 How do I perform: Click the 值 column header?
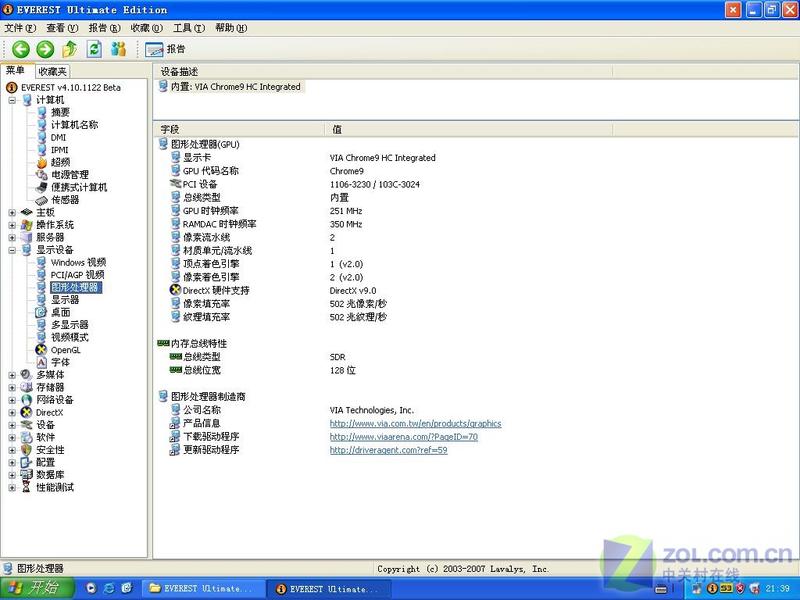pyautogui.click(x=468, y=130)
